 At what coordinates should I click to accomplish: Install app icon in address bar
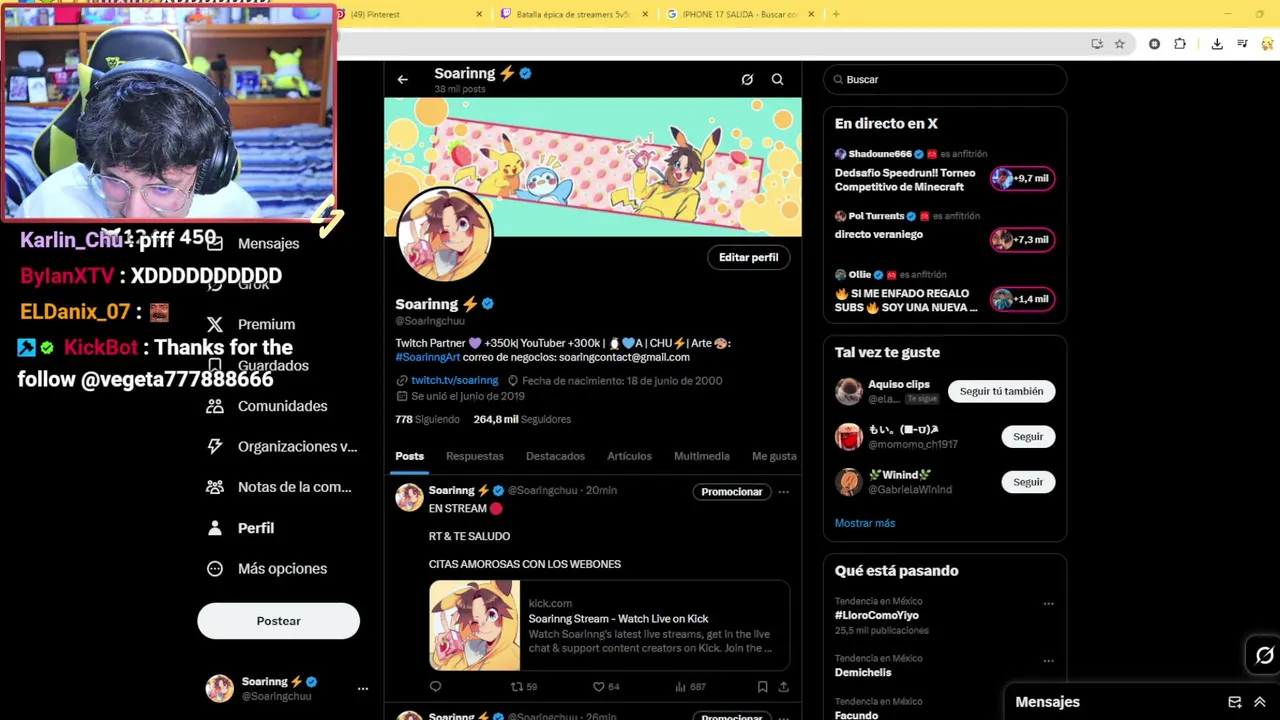pos(1097,44)
